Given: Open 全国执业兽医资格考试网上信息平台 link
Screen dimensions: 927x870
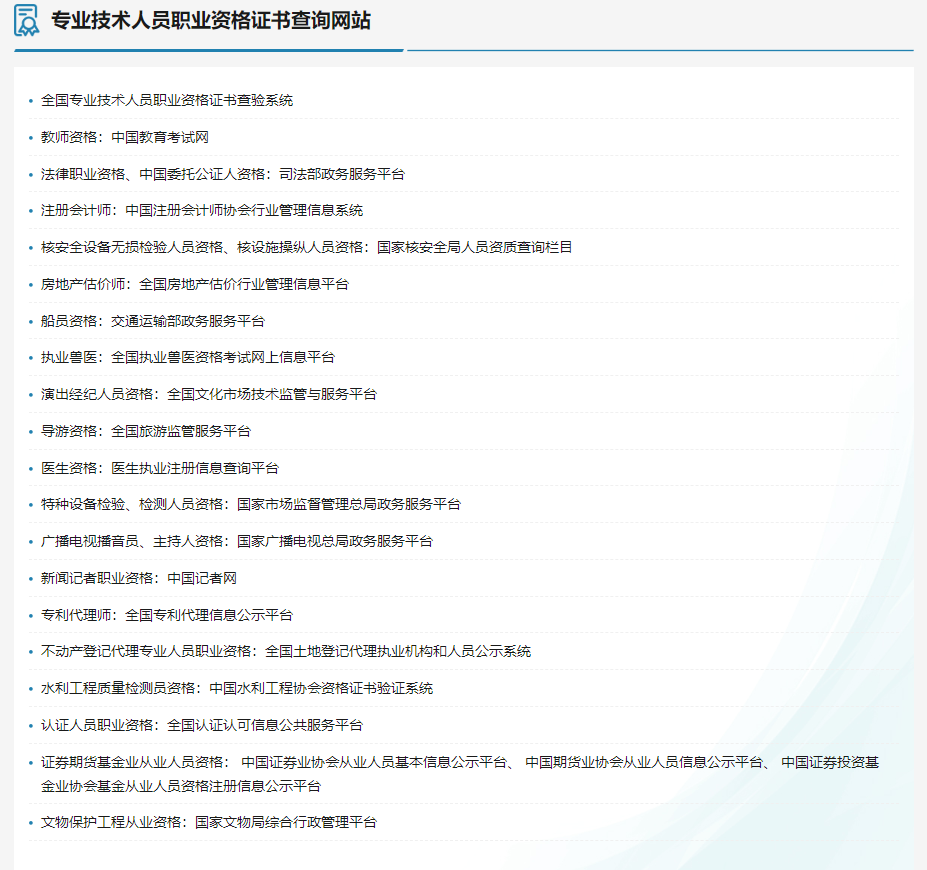Looking at the screenshot, I should (223, 358).
